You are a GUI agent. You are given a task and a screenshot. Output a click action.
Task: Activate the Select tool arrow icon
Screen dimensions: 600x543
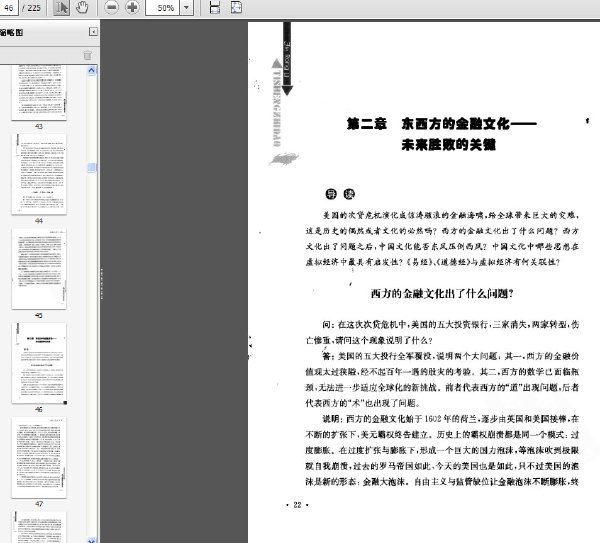click(x=61, y=8)
